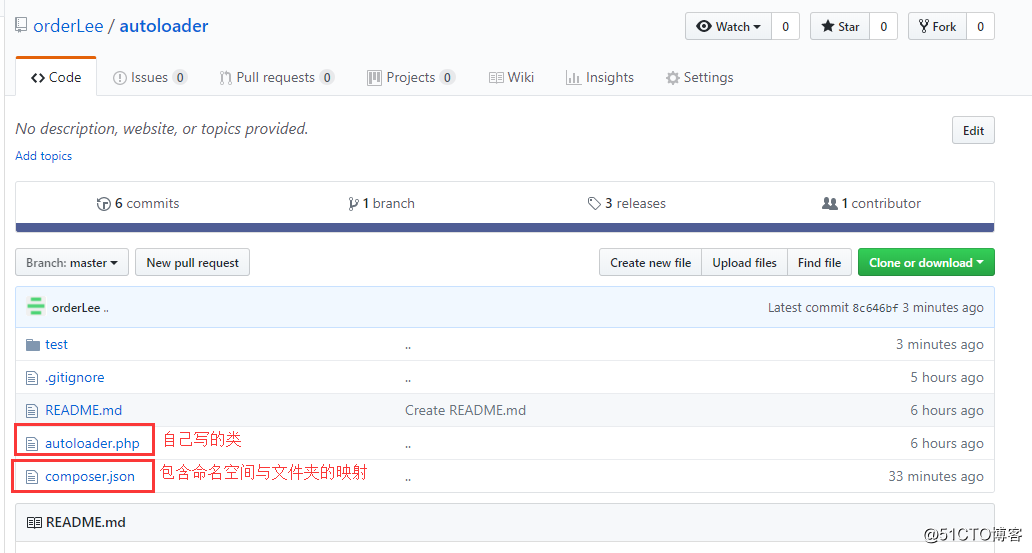
Task: Open latest commit hash 8c646bf
Action: click(x=875, y=308)
